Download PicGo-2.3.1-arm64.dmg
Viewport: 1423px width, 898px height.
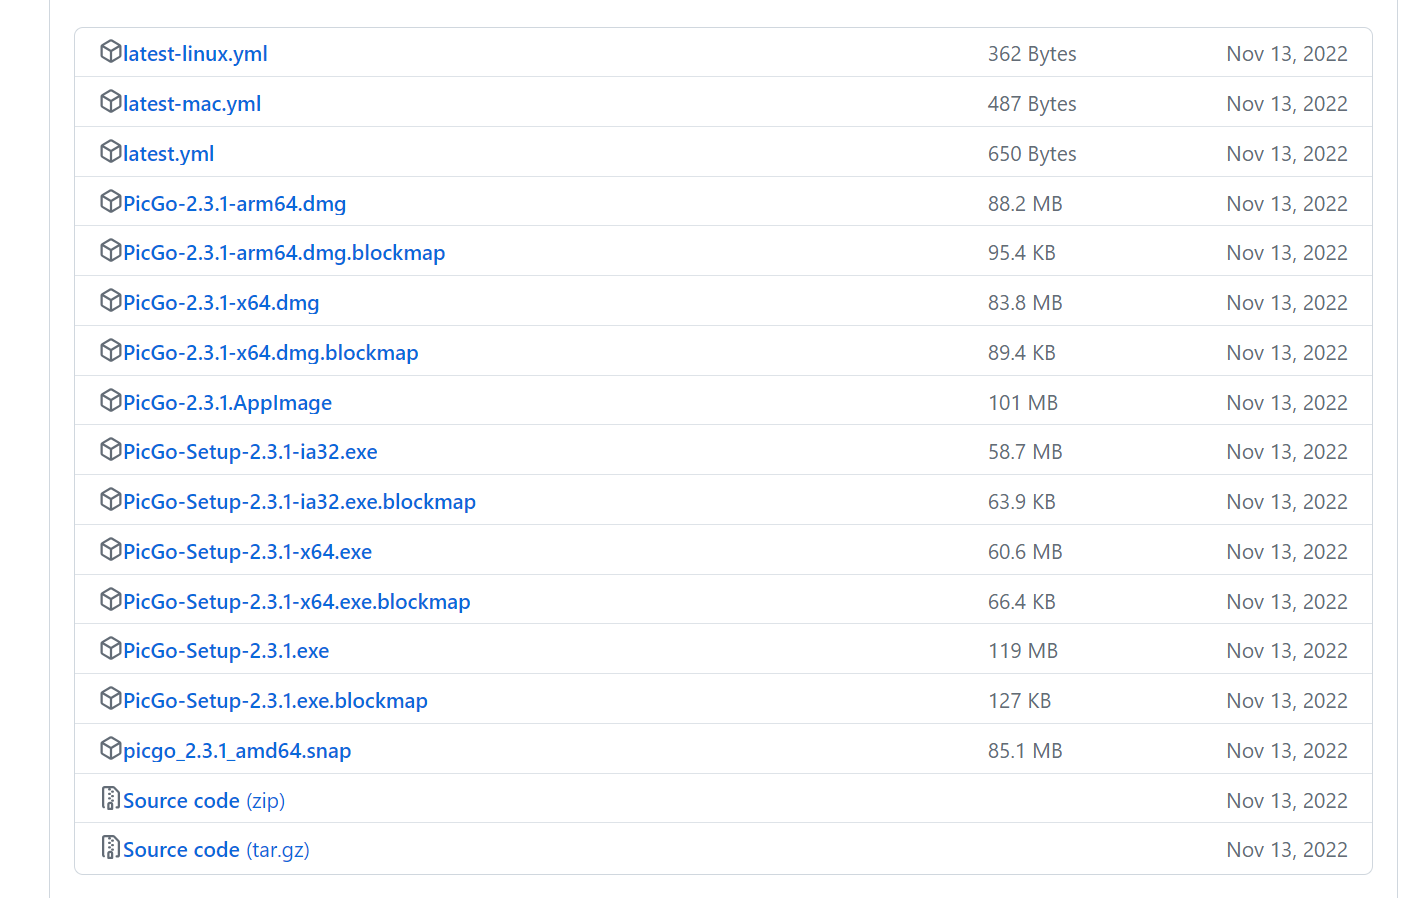pos(234,204)
